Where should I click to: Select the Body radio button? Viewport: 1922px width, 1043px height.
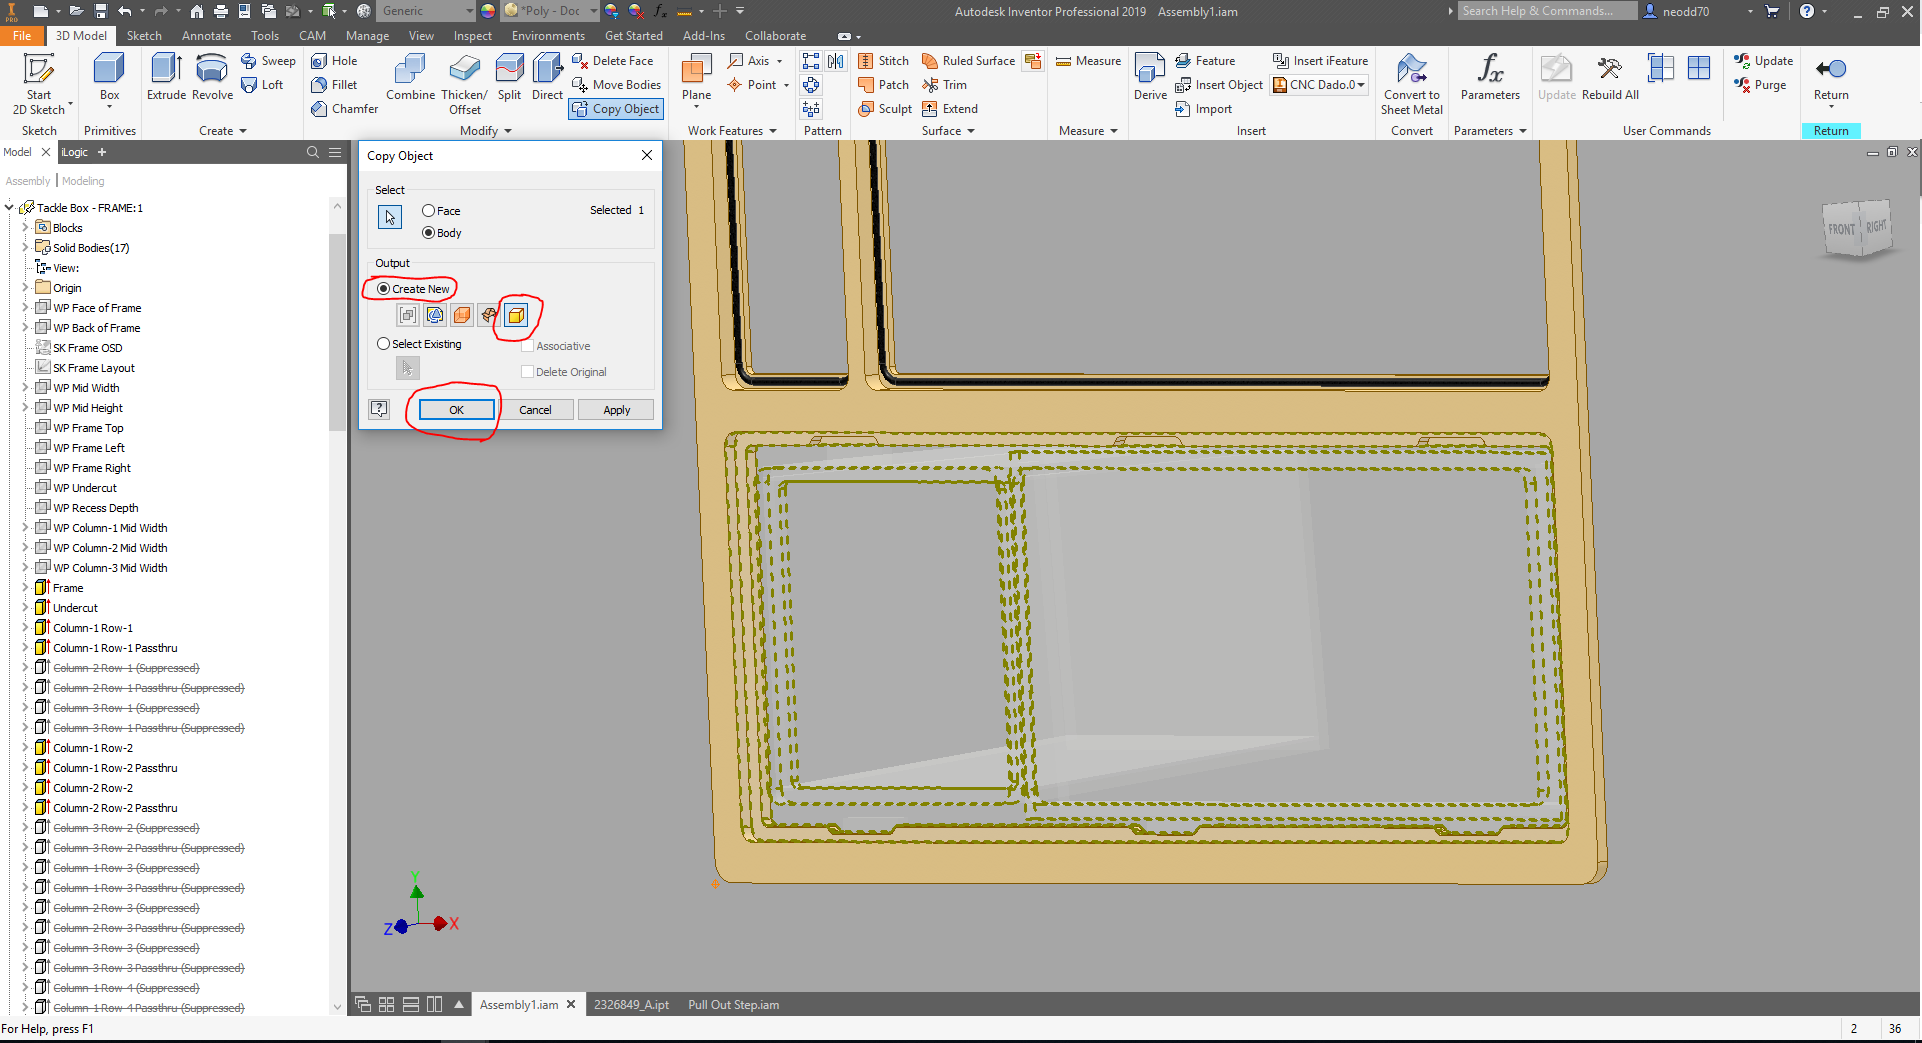pyautogui.click(x=428, y=233)
